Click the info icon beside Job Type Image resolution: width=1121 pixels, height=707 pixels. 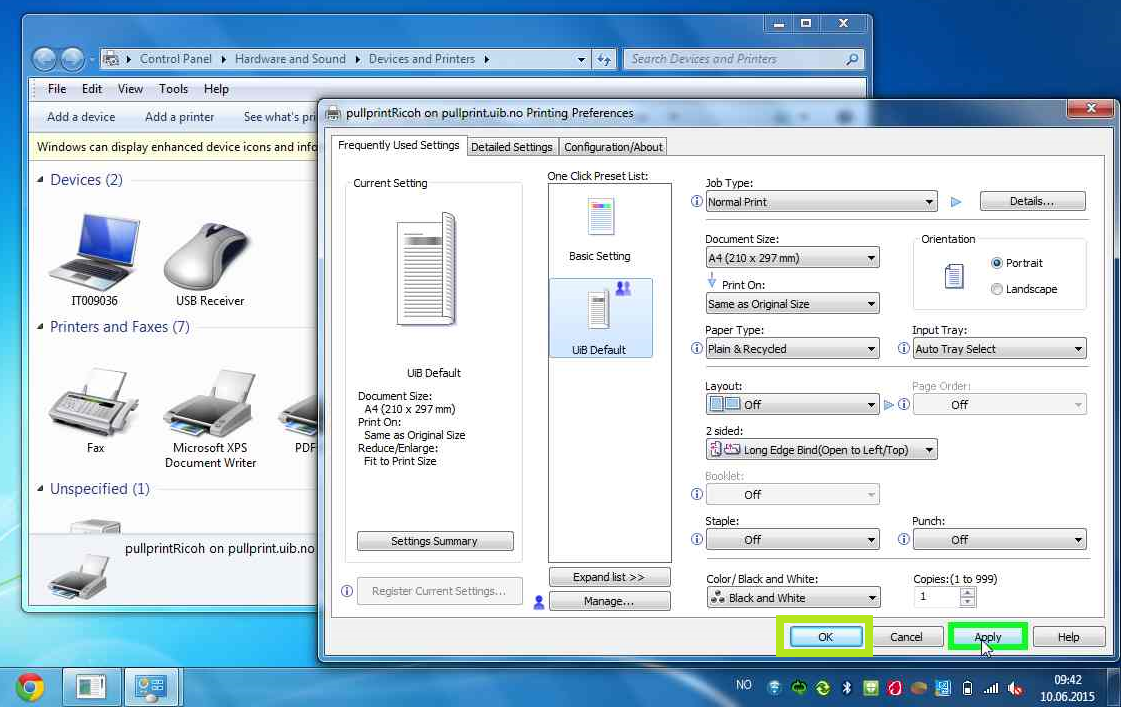coord(696,202)
